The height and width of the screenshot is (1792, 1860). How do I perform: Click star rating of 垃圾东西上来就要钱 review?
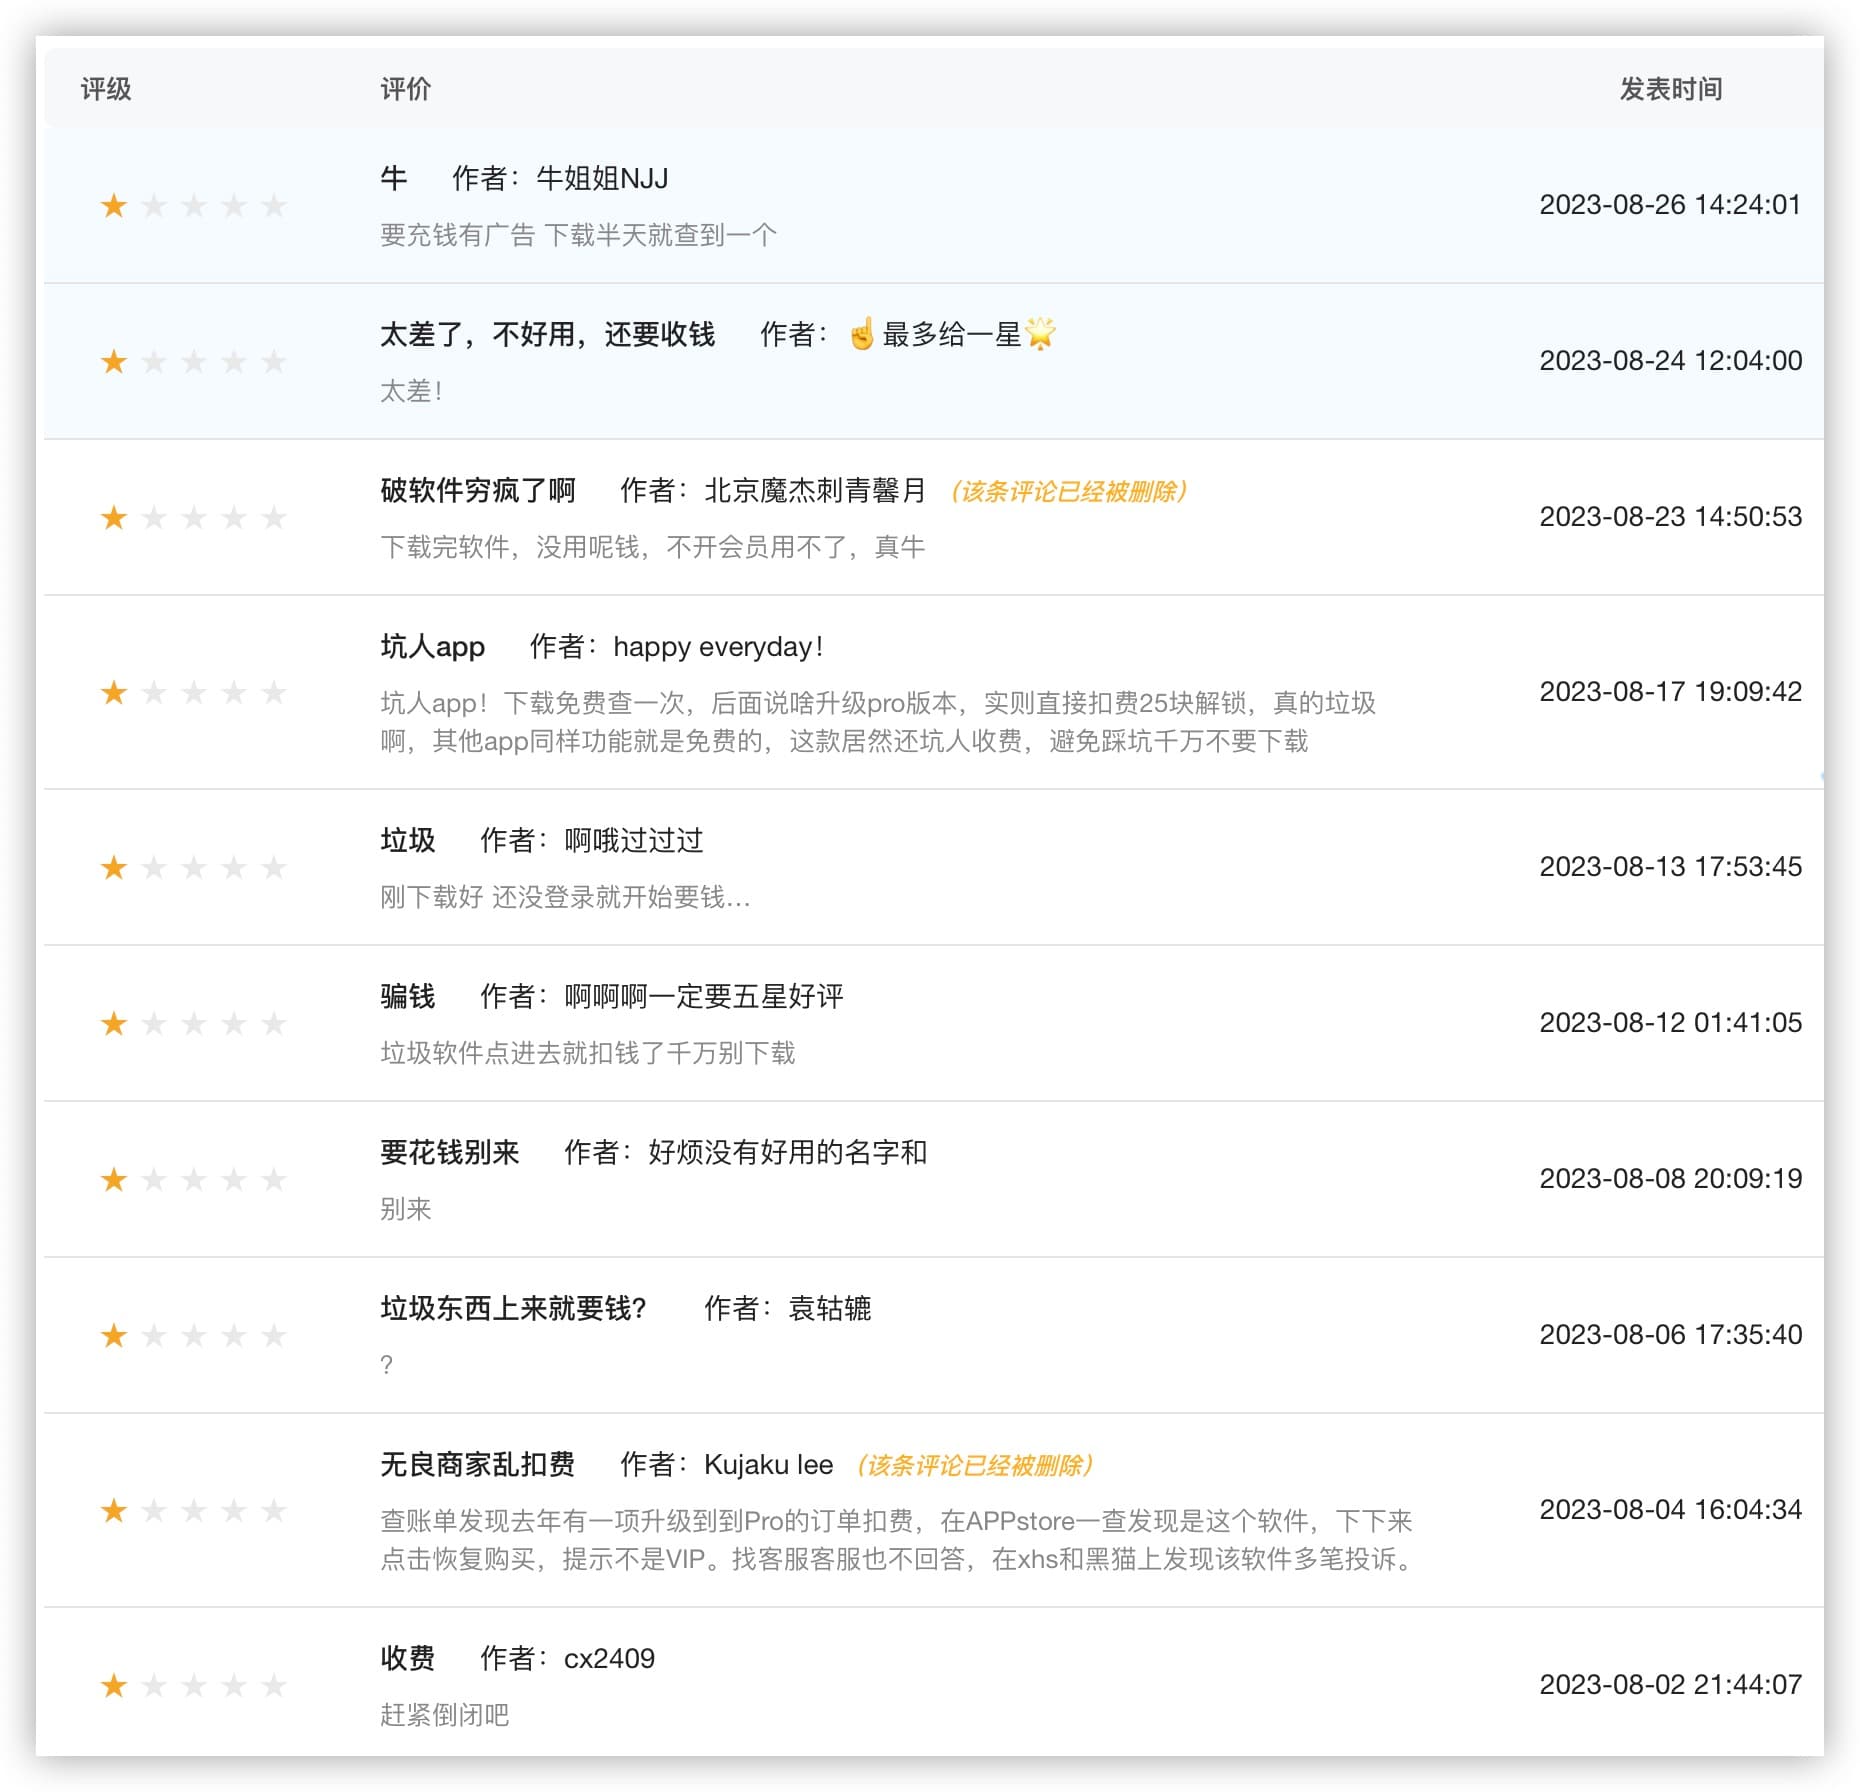point(194,1336)
